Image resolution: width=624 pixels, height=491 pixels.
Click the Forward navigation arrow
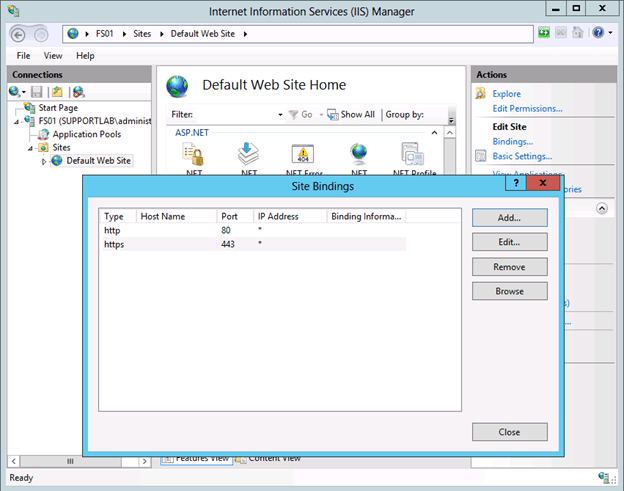tap(41, 35)
